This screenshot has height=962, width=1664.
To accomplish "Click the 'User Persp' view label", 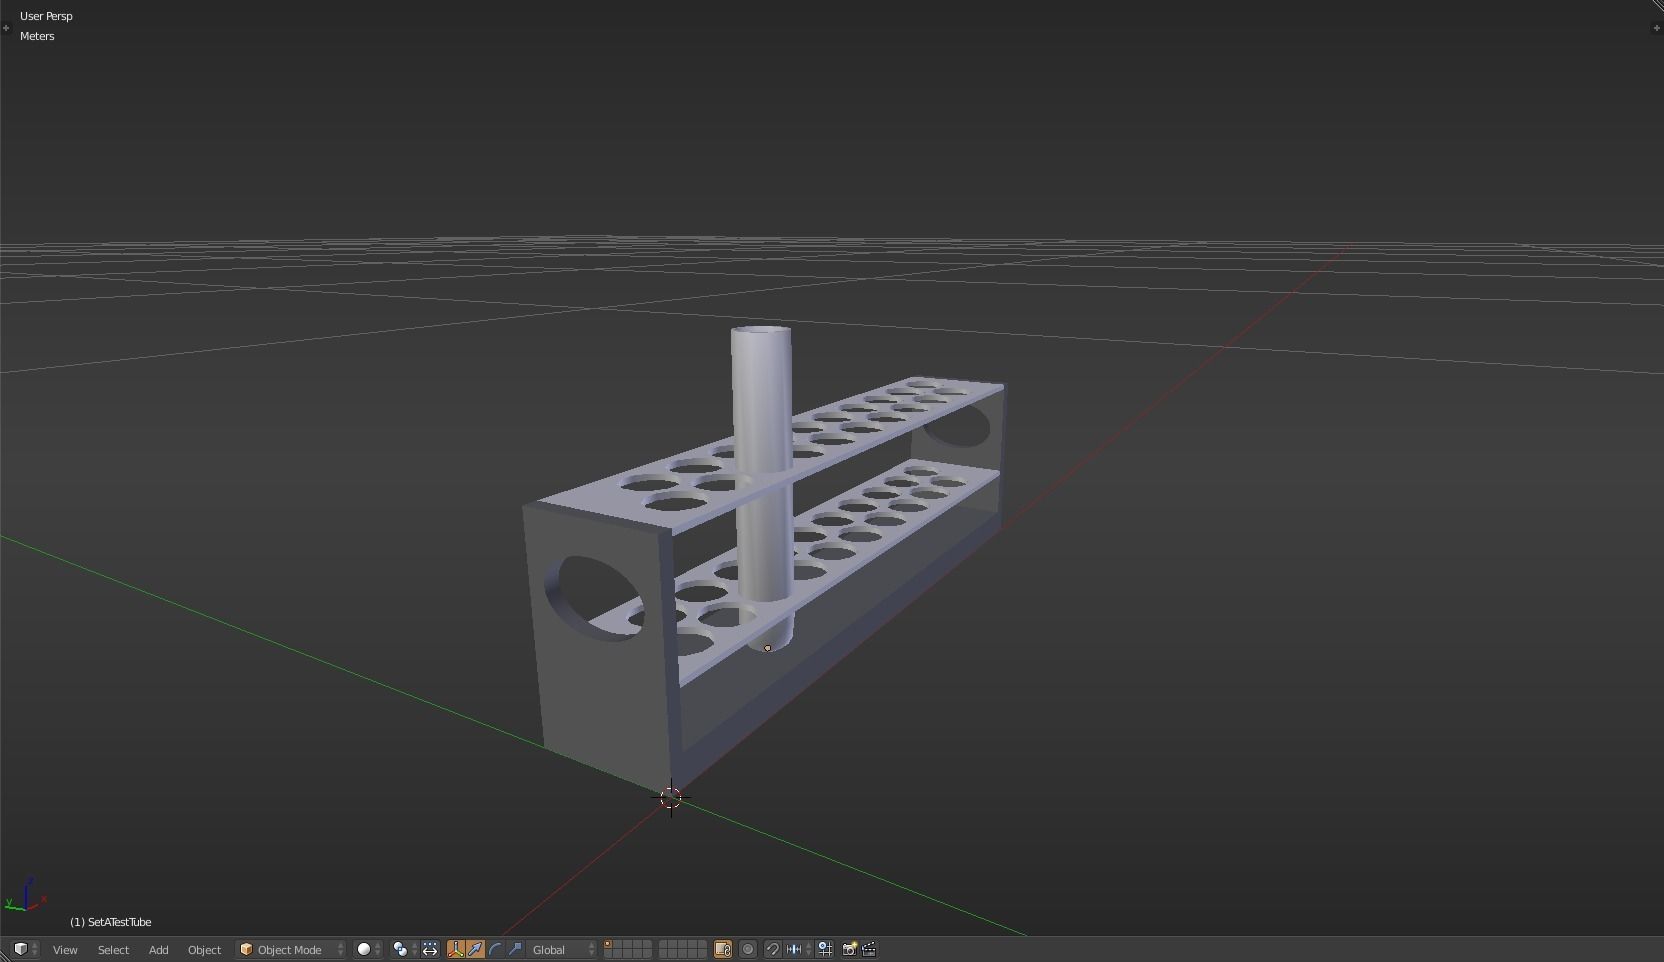I will coord(46,16).
